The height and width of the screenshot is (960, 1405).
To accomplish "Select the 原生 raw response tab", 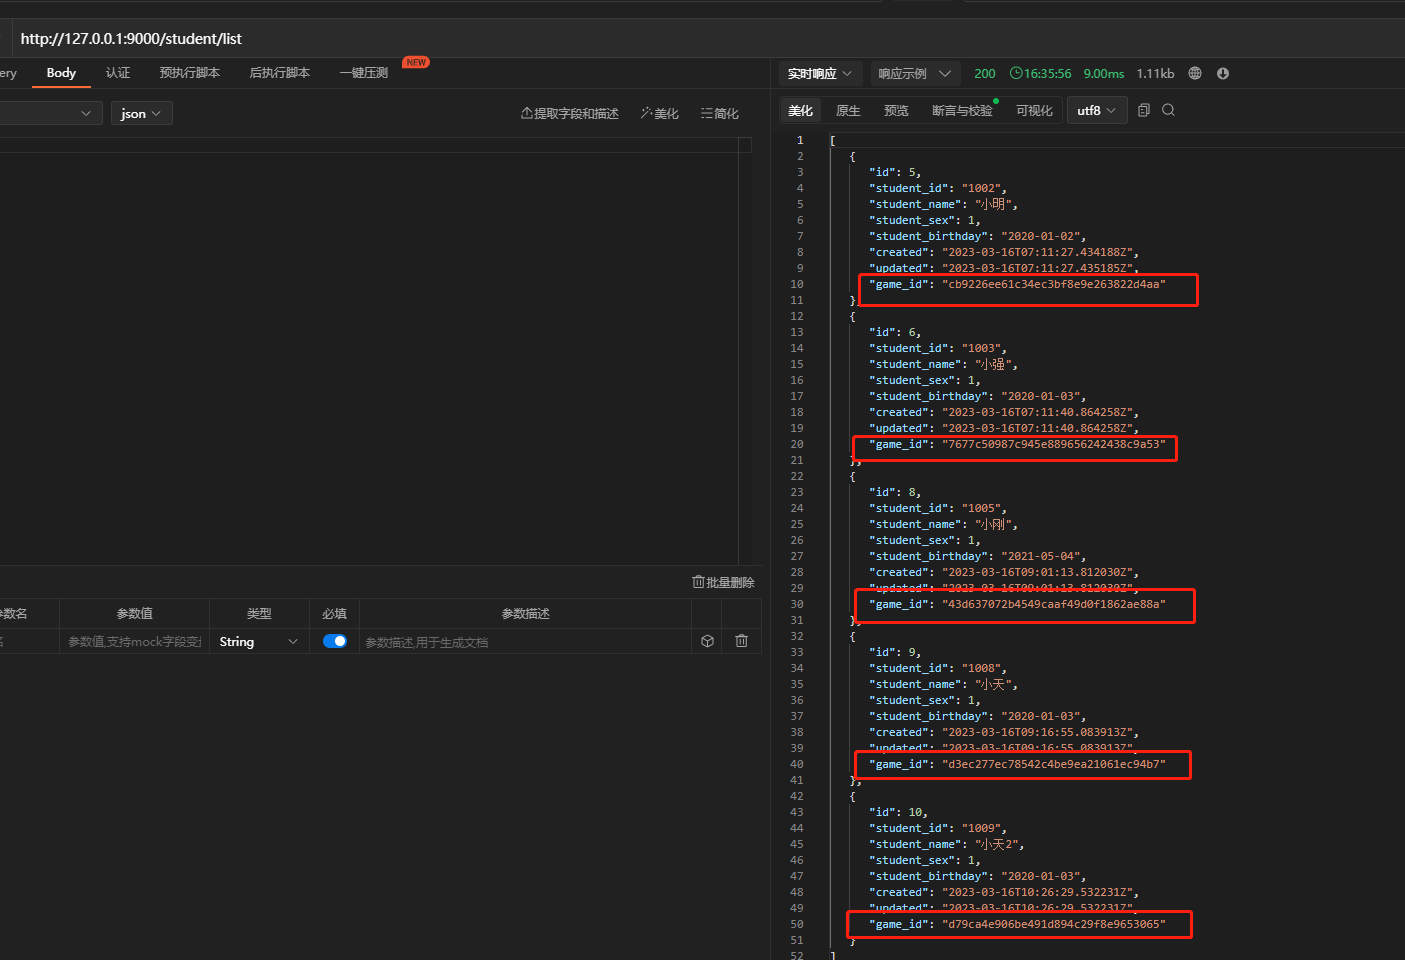I will pos(848,110).
